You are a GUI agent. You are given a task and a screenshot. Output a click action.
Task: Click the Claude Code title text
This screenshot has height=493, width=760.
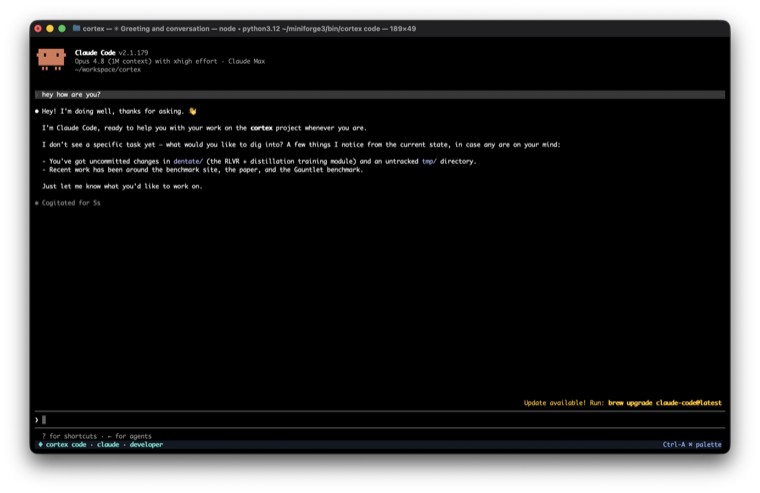click(95, 53)
